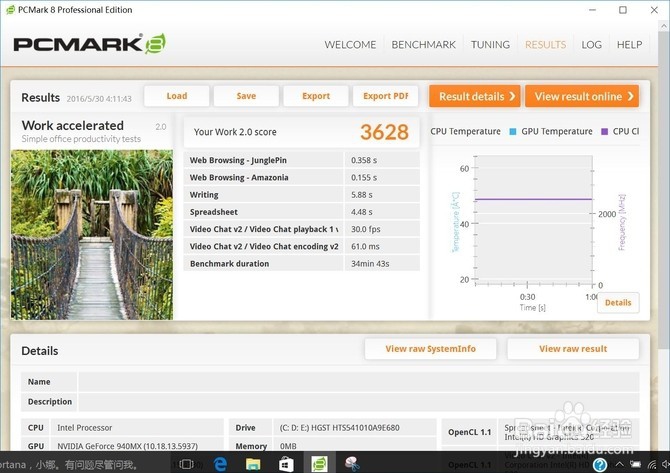Click the 30.0 fps value
670x473 pixels.
point(366,229)
